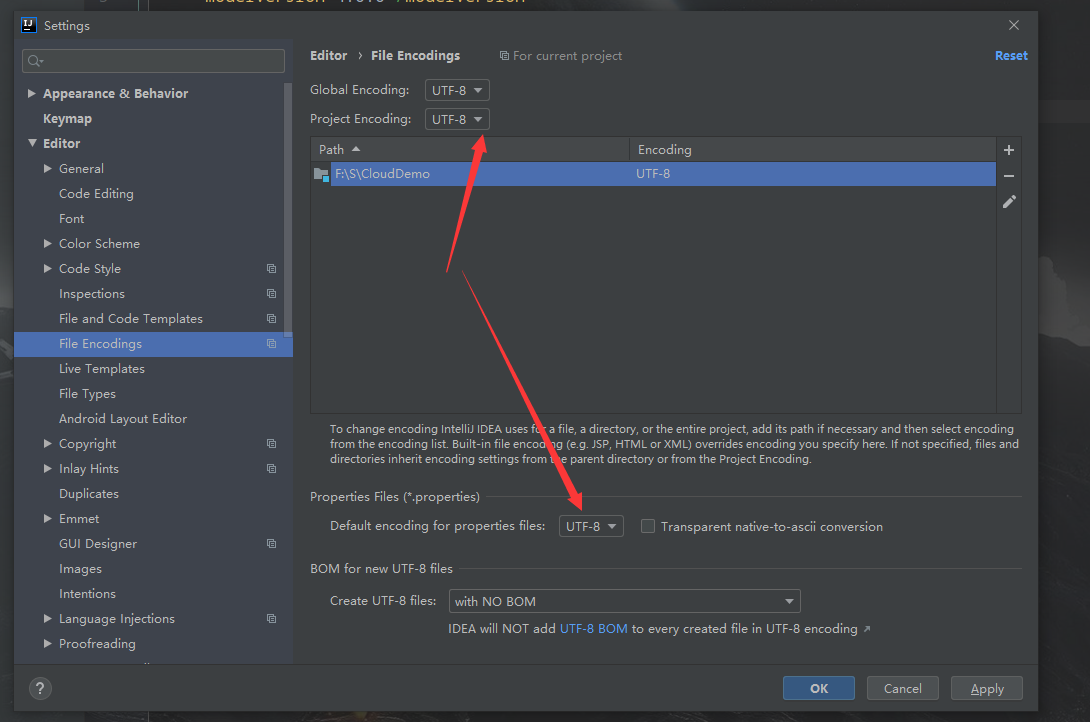
Task: Click the IntelliJ logo in title bar
Action: [x=29, y=26]
